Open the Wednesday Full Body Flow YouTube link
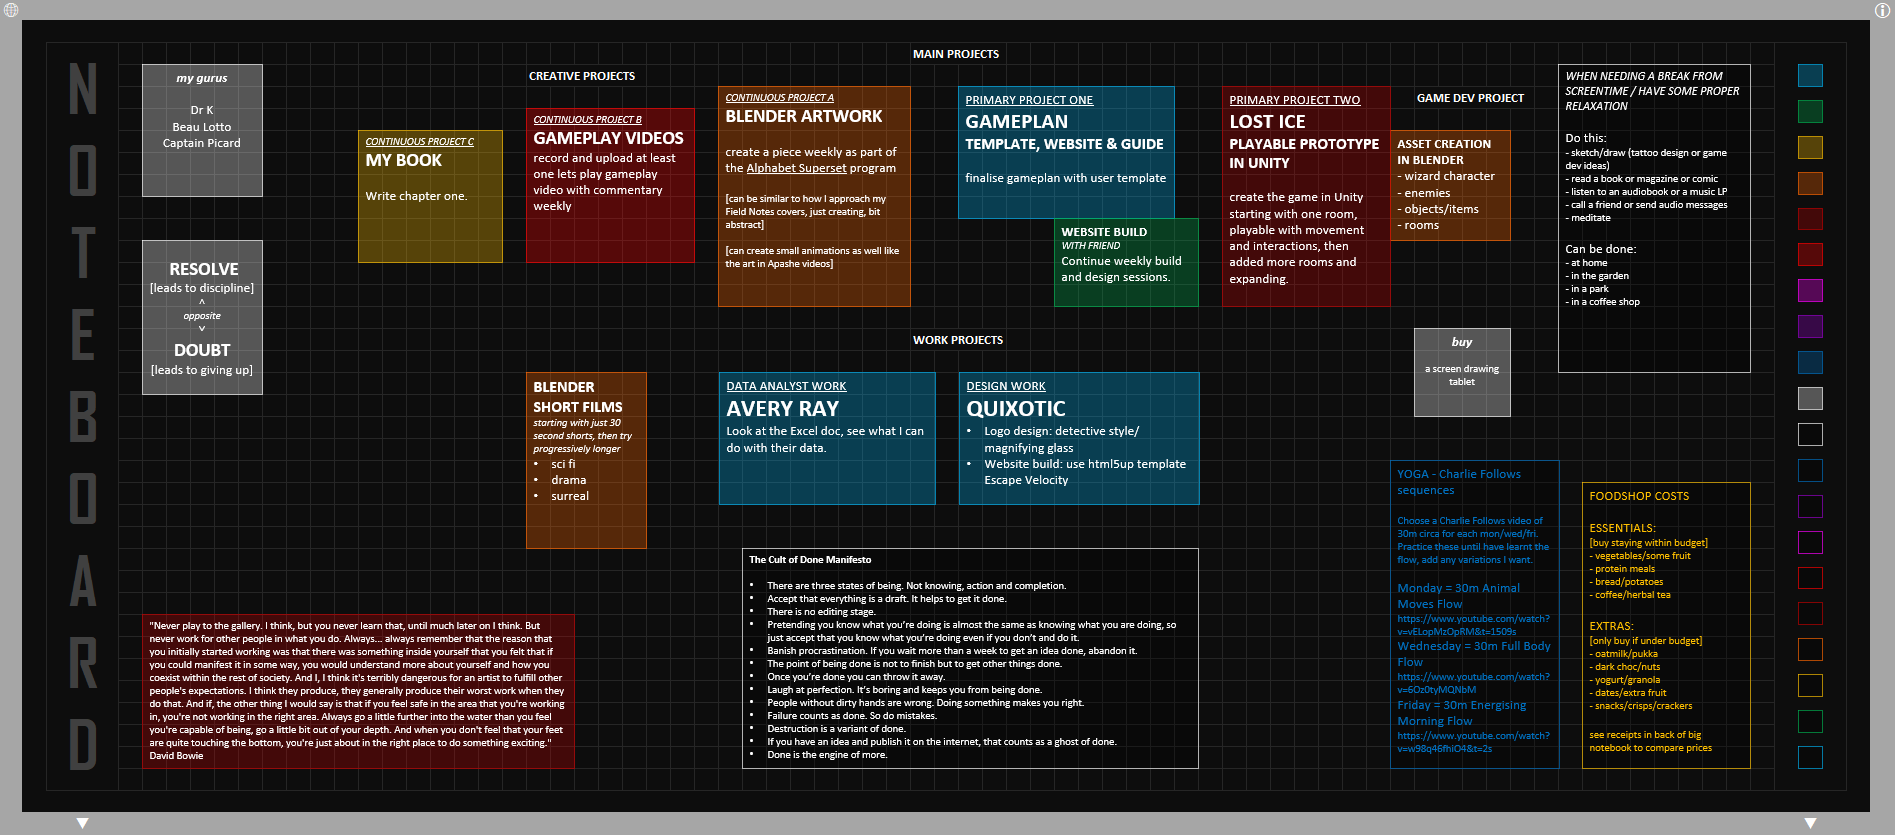Image resolution: width=1895 pixels, height=835 pixels. 1472,683
